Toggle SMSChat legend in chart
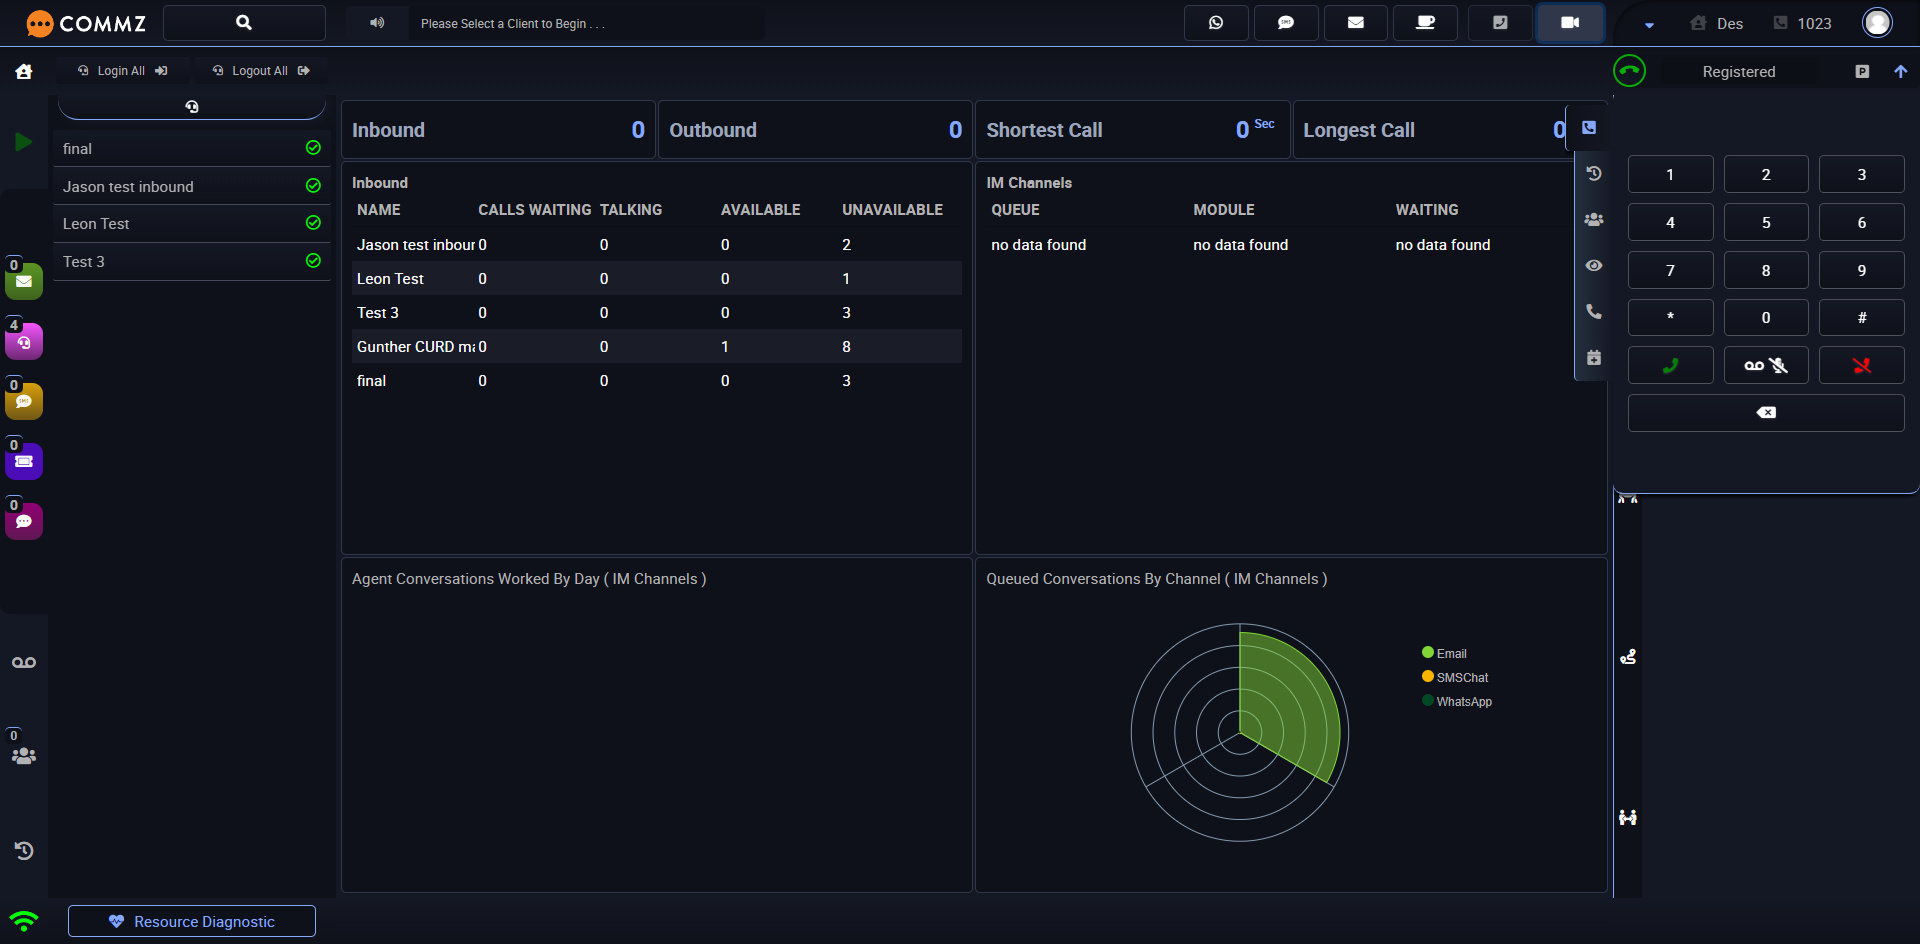1920x944 pixels. [1455, 677]
